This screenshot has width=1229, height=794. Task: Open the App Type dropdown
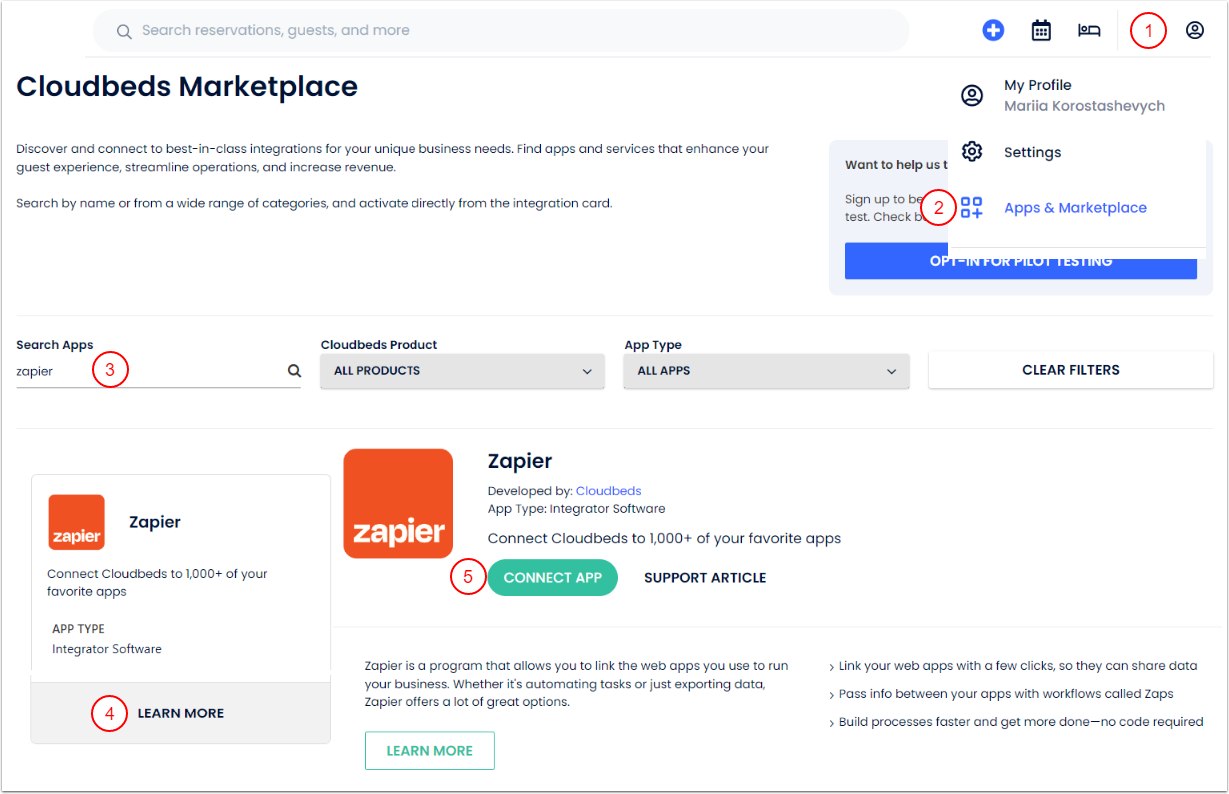765,370
